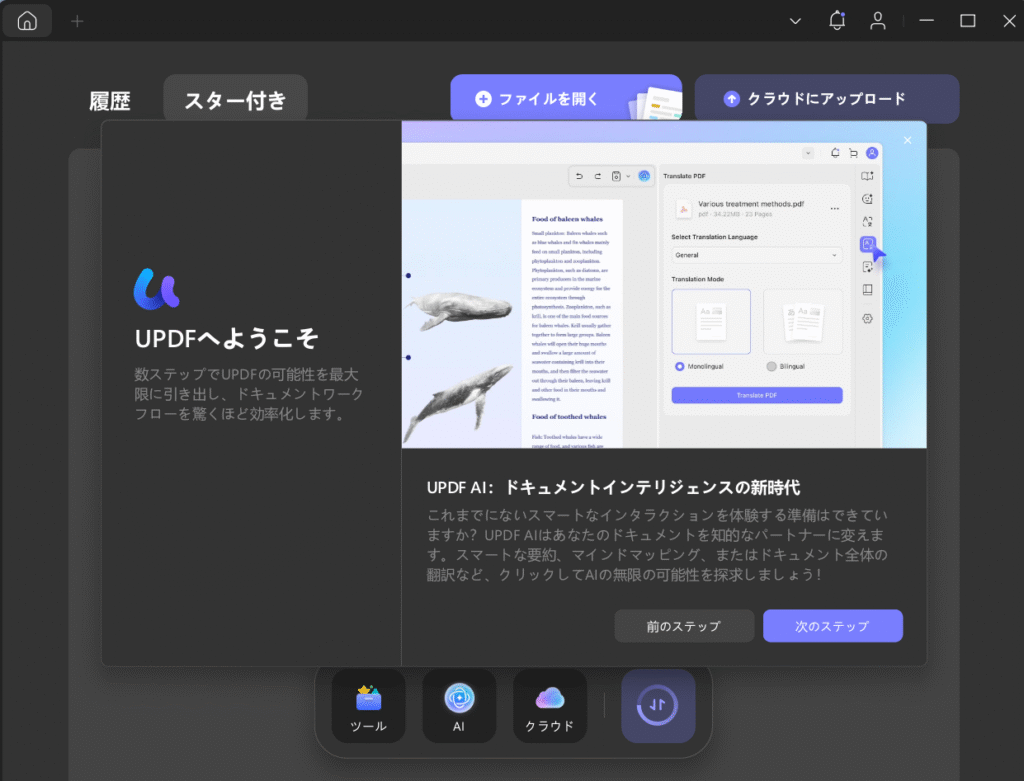Click the circular arrows icon in the dock
The width and height of the screenshot is (1024, 781).
coord(658,706)
